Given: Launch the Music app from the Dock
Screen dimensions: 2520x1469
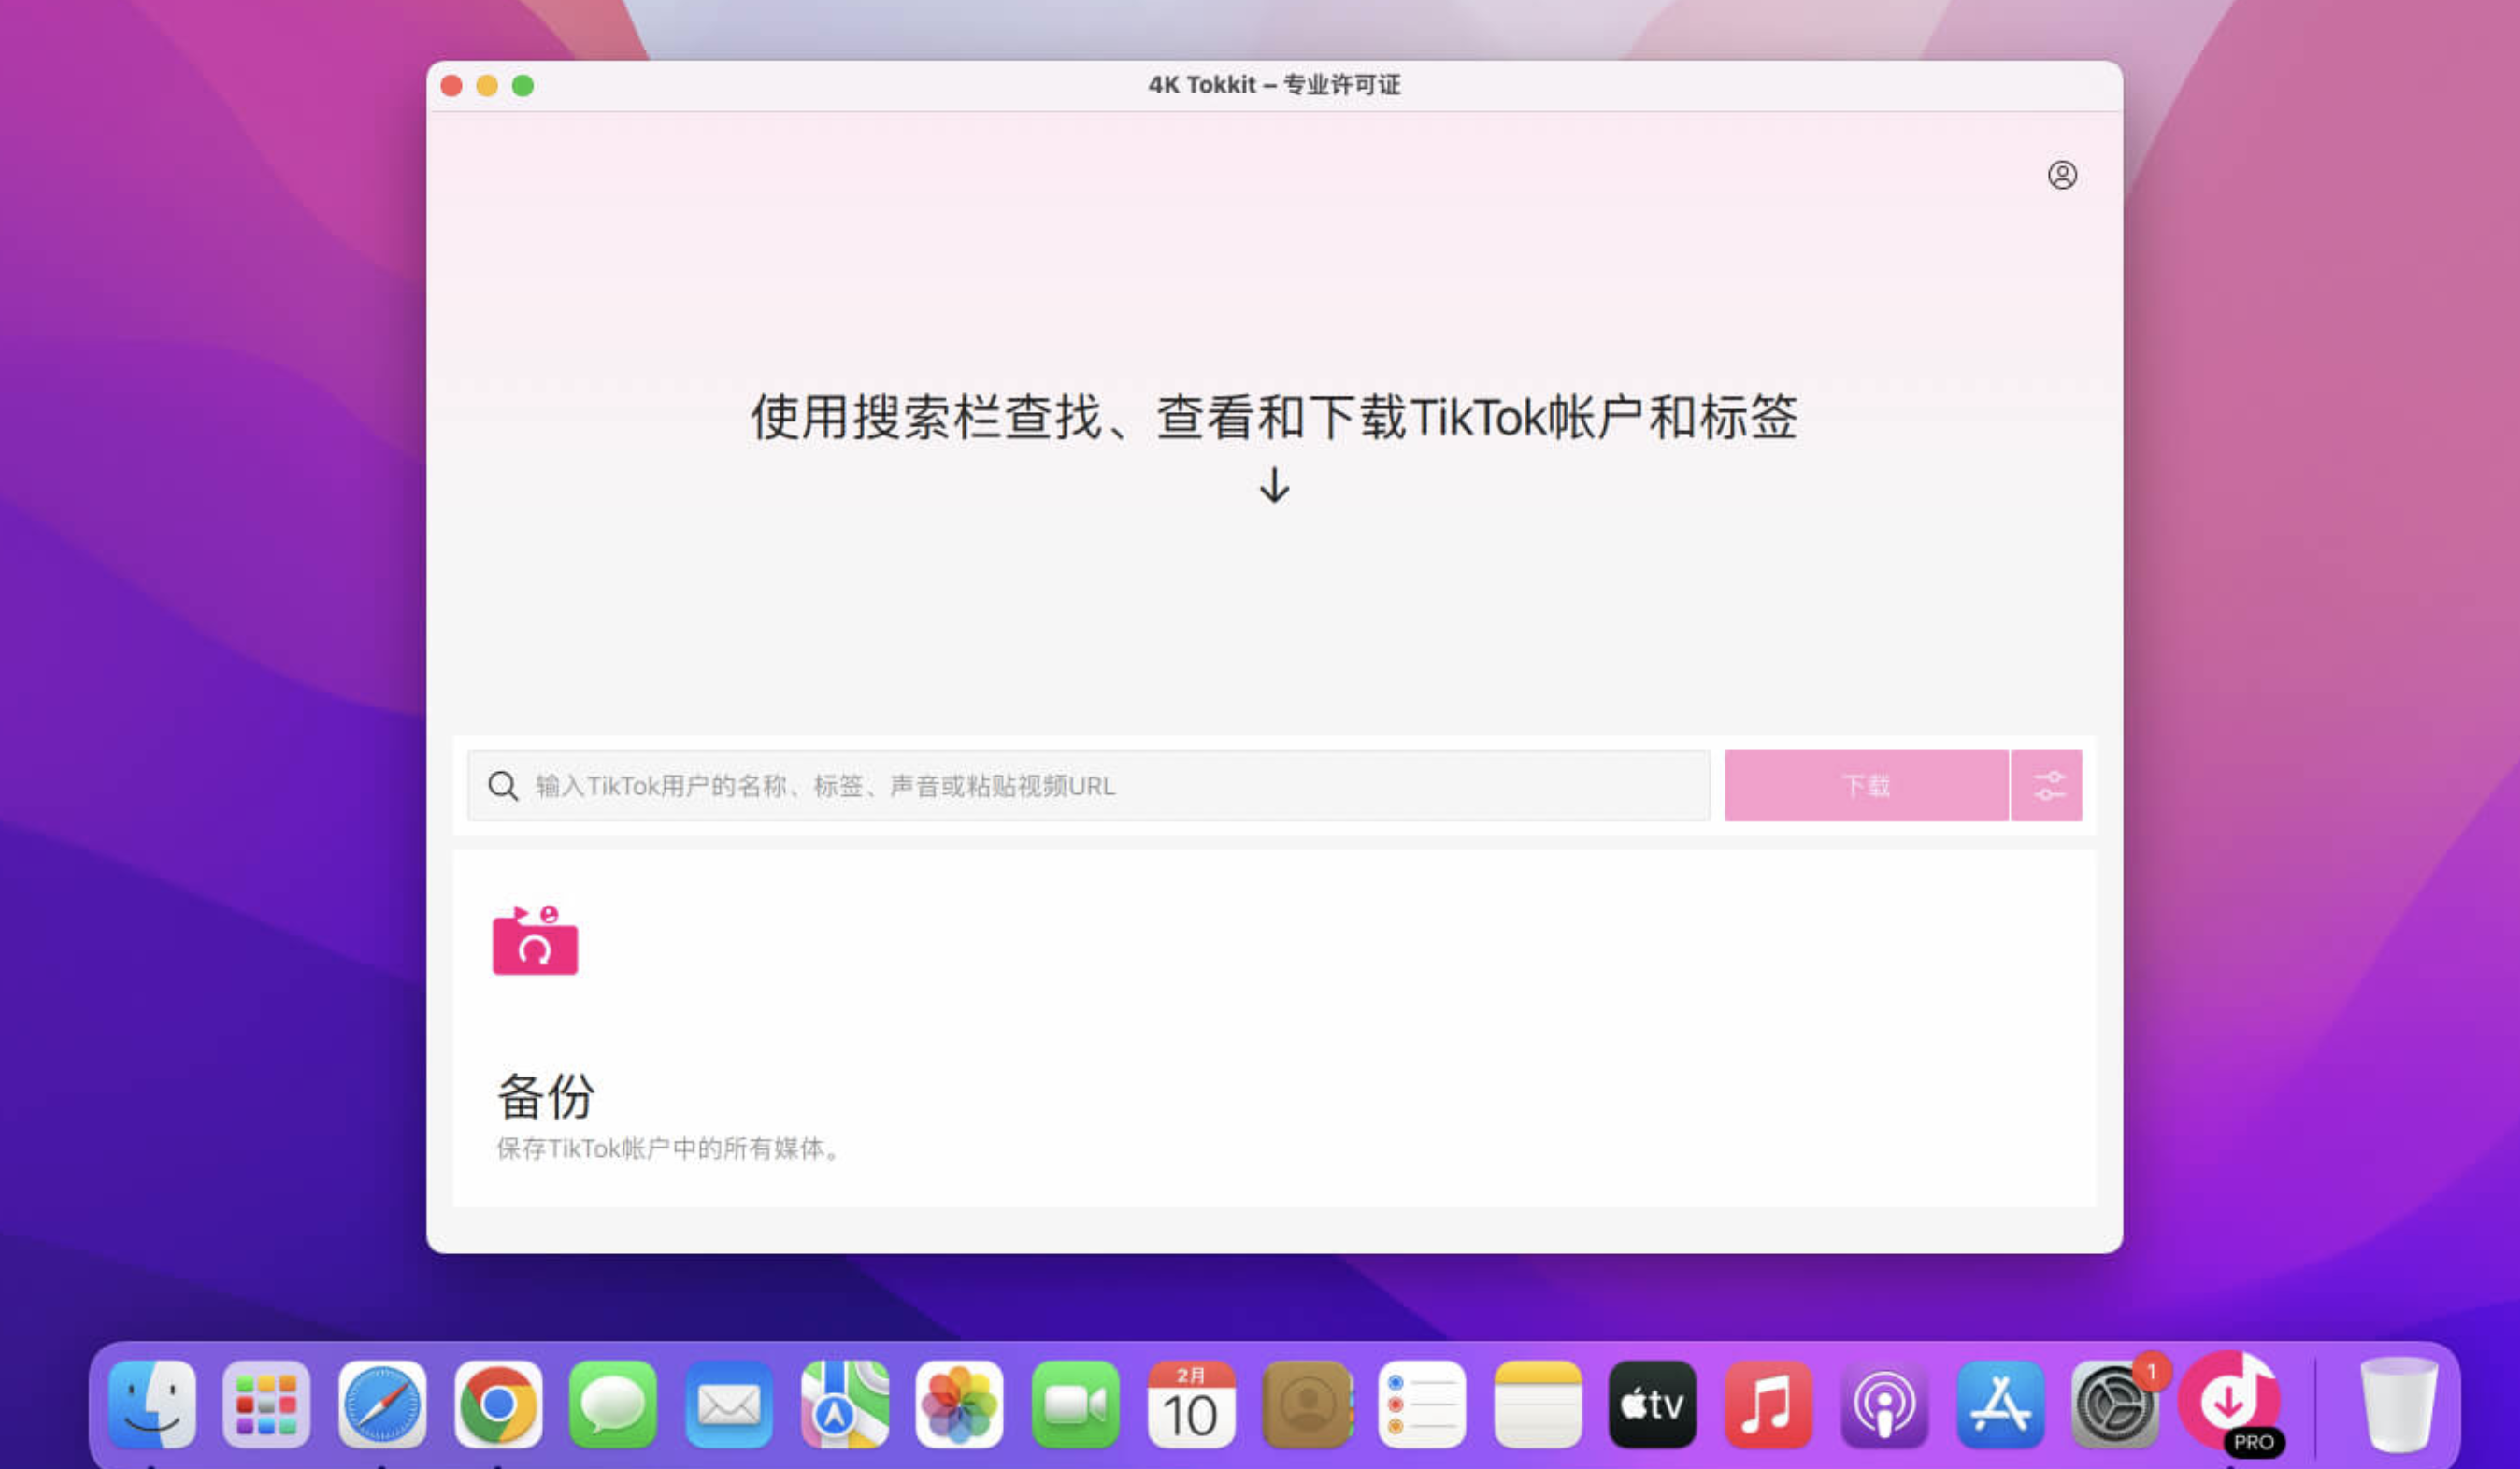Looking at the screenshot, I should 1768,1405.
